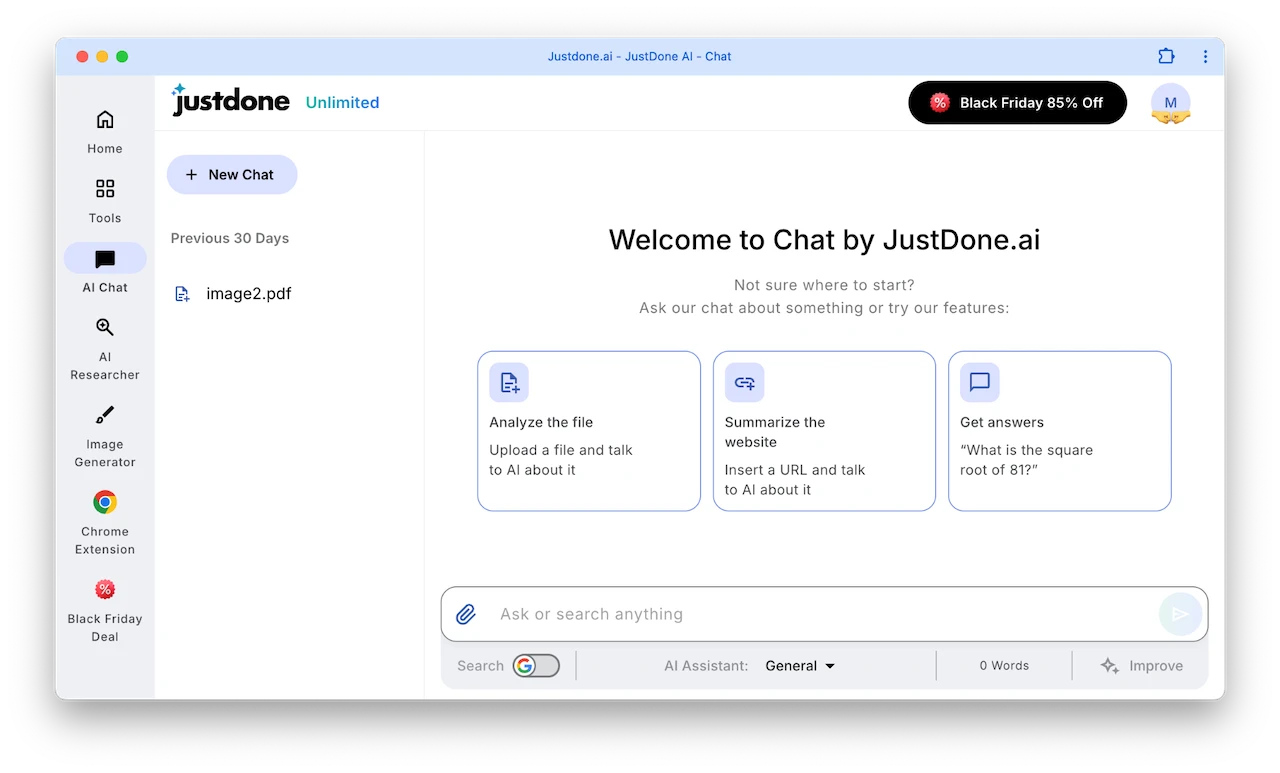Click the paperclip attachment icon
The image size is (1280, 773).
[x=466, y=614]
